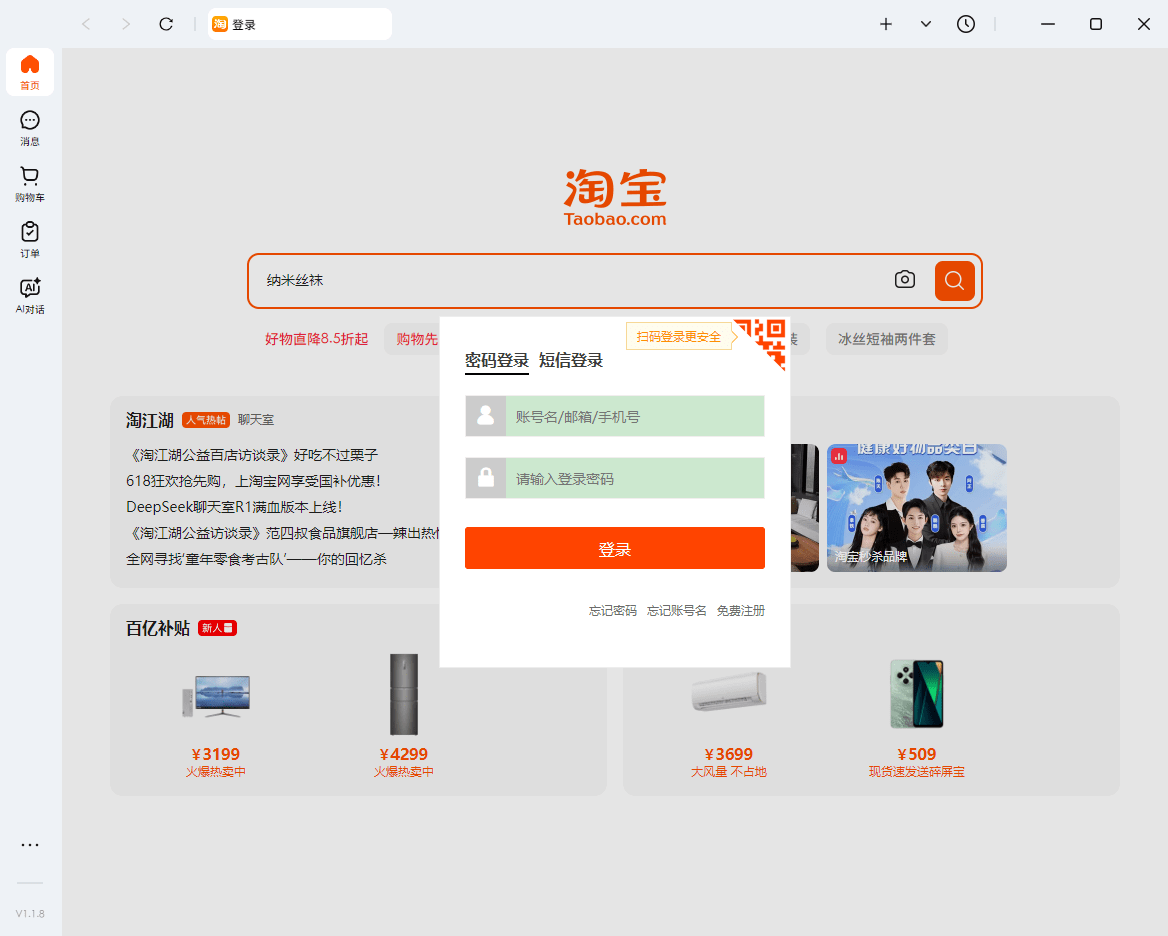The width and height of the screenshot is (1168, 936).
Task: Click the 忘记密码 forgot password link
Action: tap(611, 610)
